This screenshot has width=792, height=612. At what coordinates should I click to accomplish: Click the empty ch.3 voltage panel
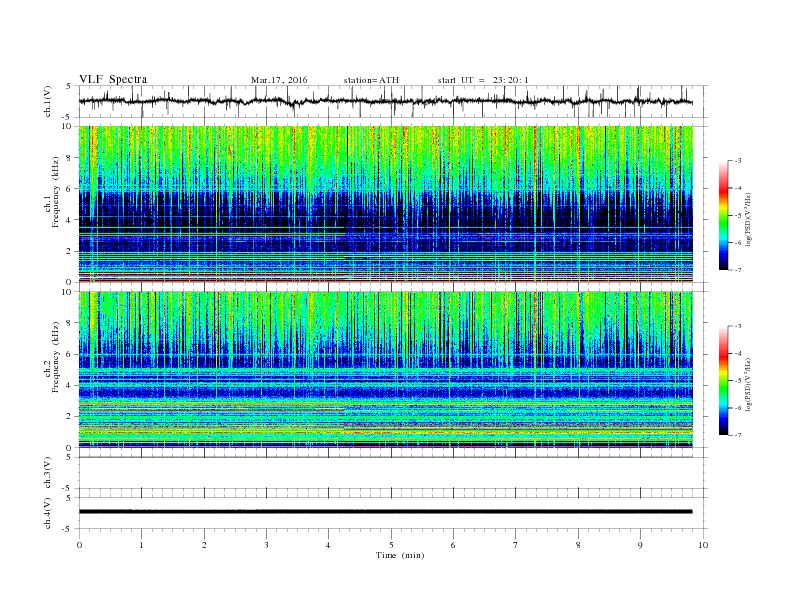[392, 473]
